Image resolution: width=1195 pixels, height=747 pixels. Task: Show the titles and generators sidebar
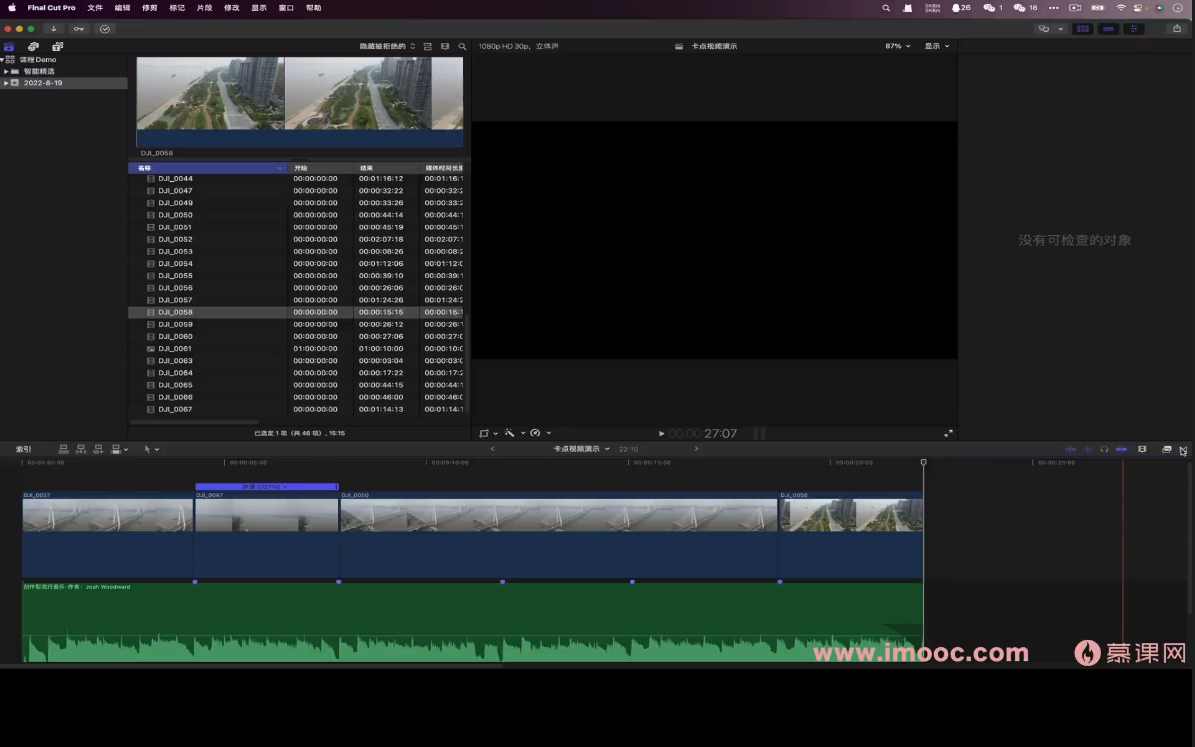pyautogui.click(x=57, y=46)
